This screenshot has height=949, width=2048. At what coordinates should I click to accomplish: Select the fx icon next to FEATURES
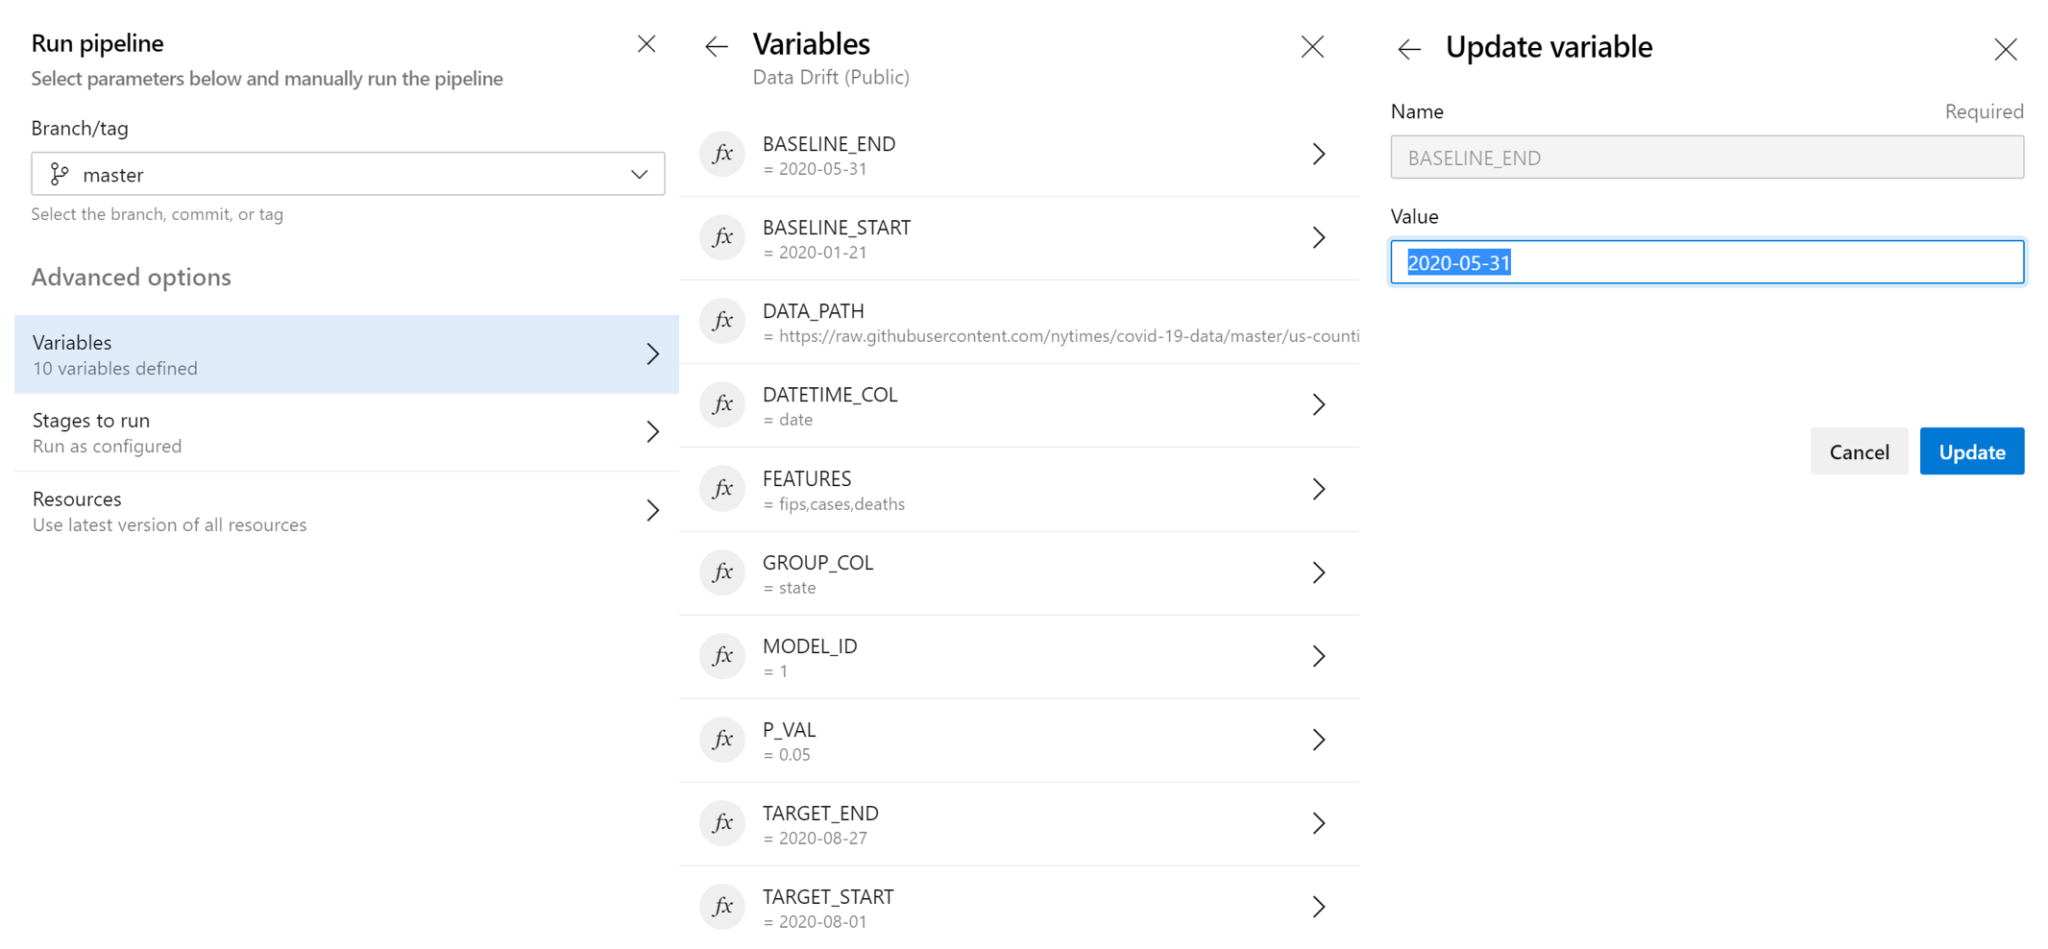click(722, 489)
